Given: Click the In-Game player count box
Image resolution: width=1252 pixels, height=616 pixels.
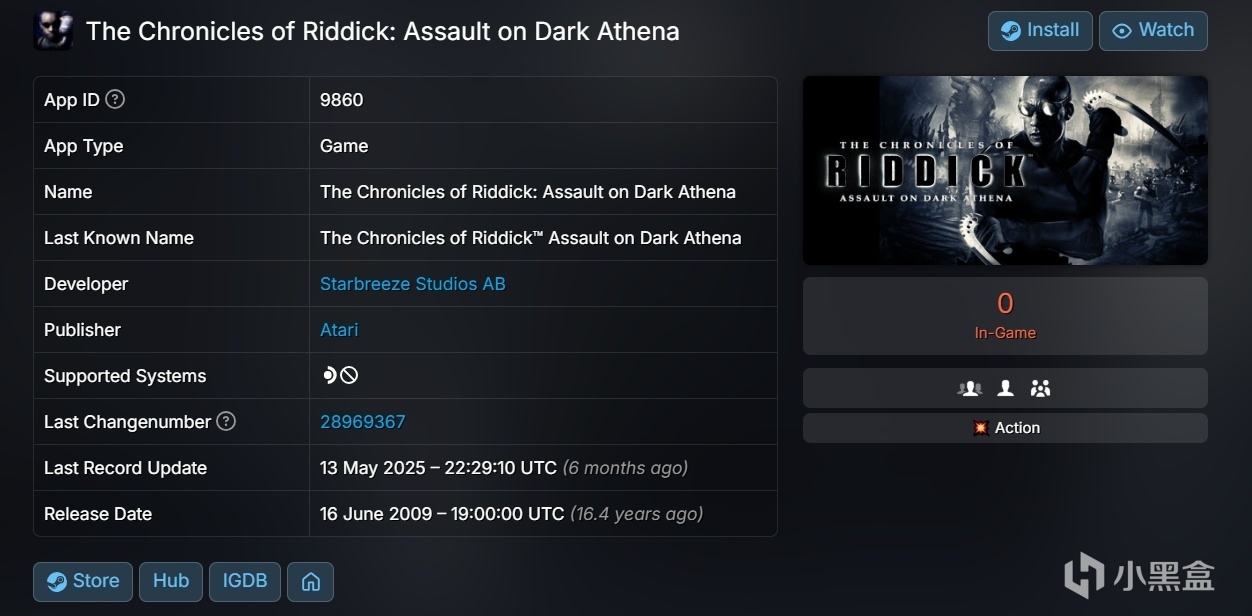Looking at the screenshot, I should click(1005, 315).
